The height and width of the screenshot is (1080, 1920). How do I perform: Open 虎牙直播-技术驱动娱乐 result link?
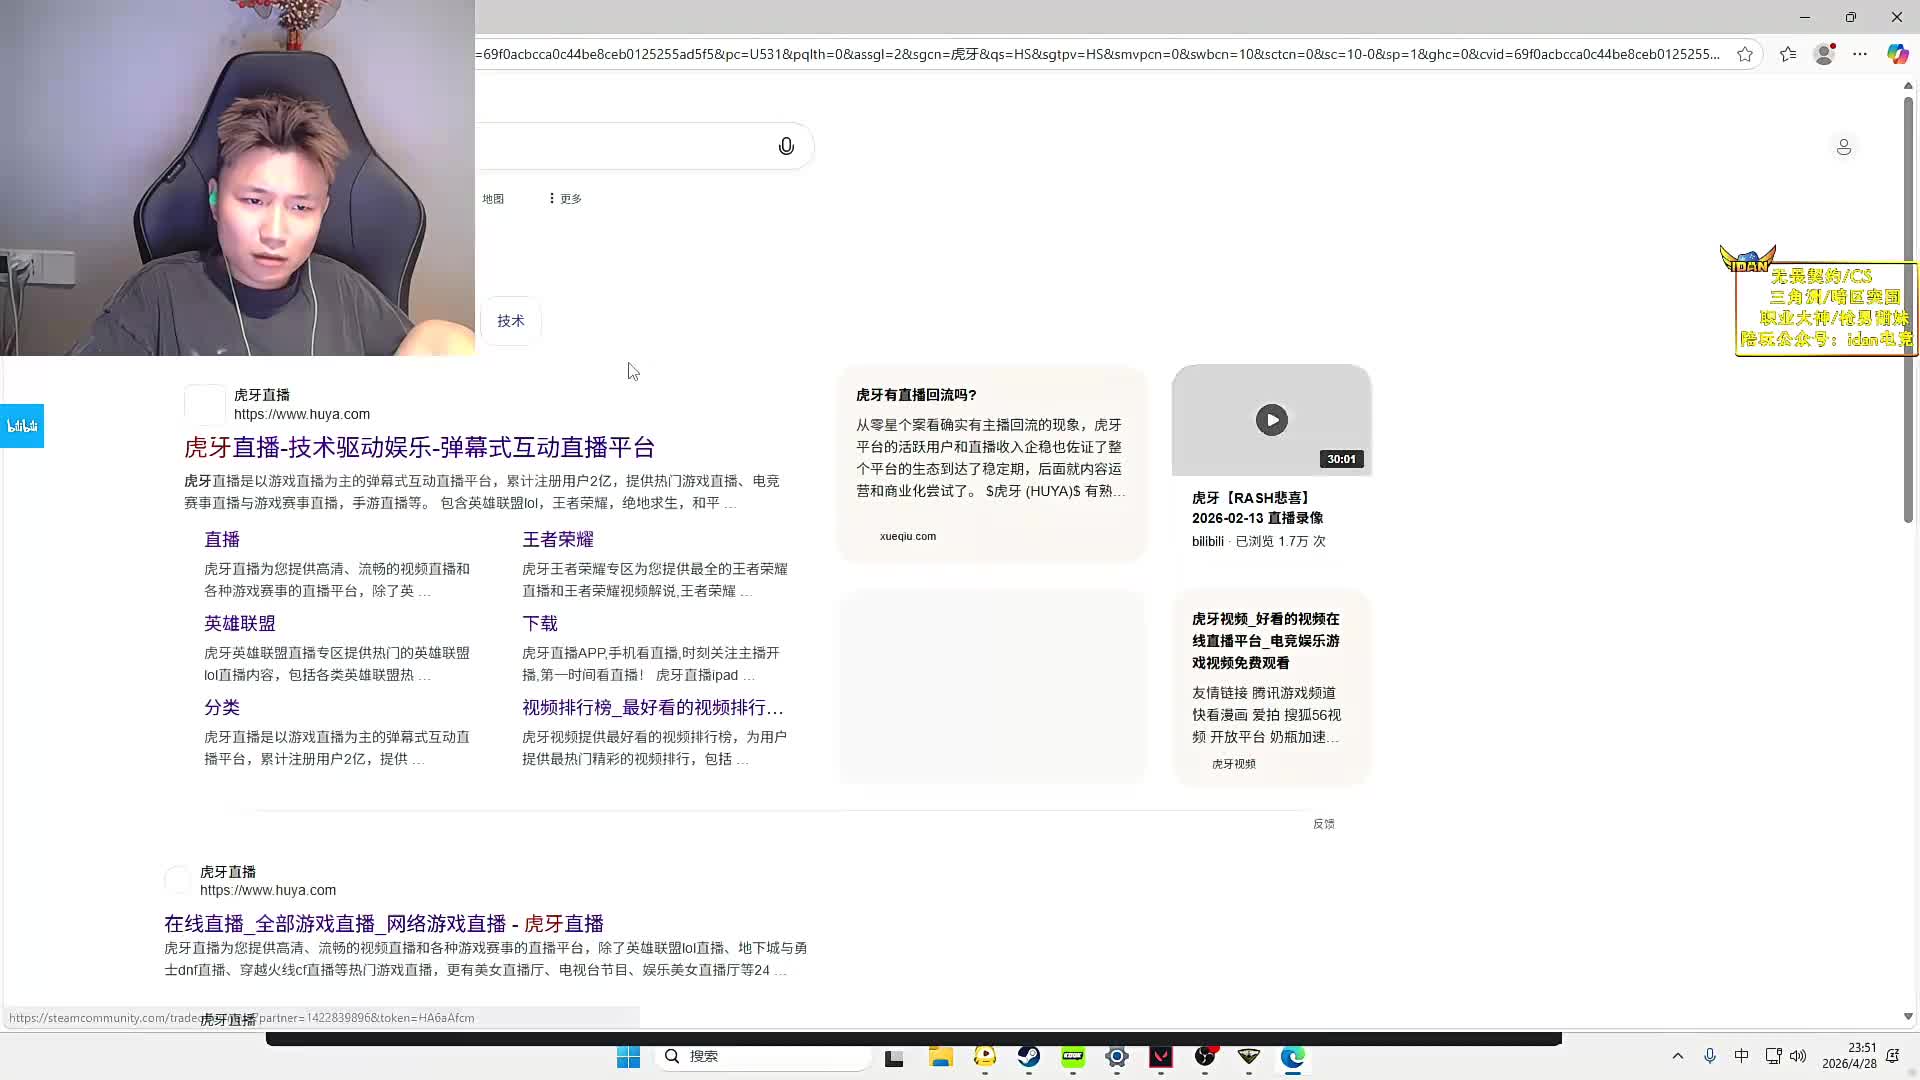tap(419, 447)
